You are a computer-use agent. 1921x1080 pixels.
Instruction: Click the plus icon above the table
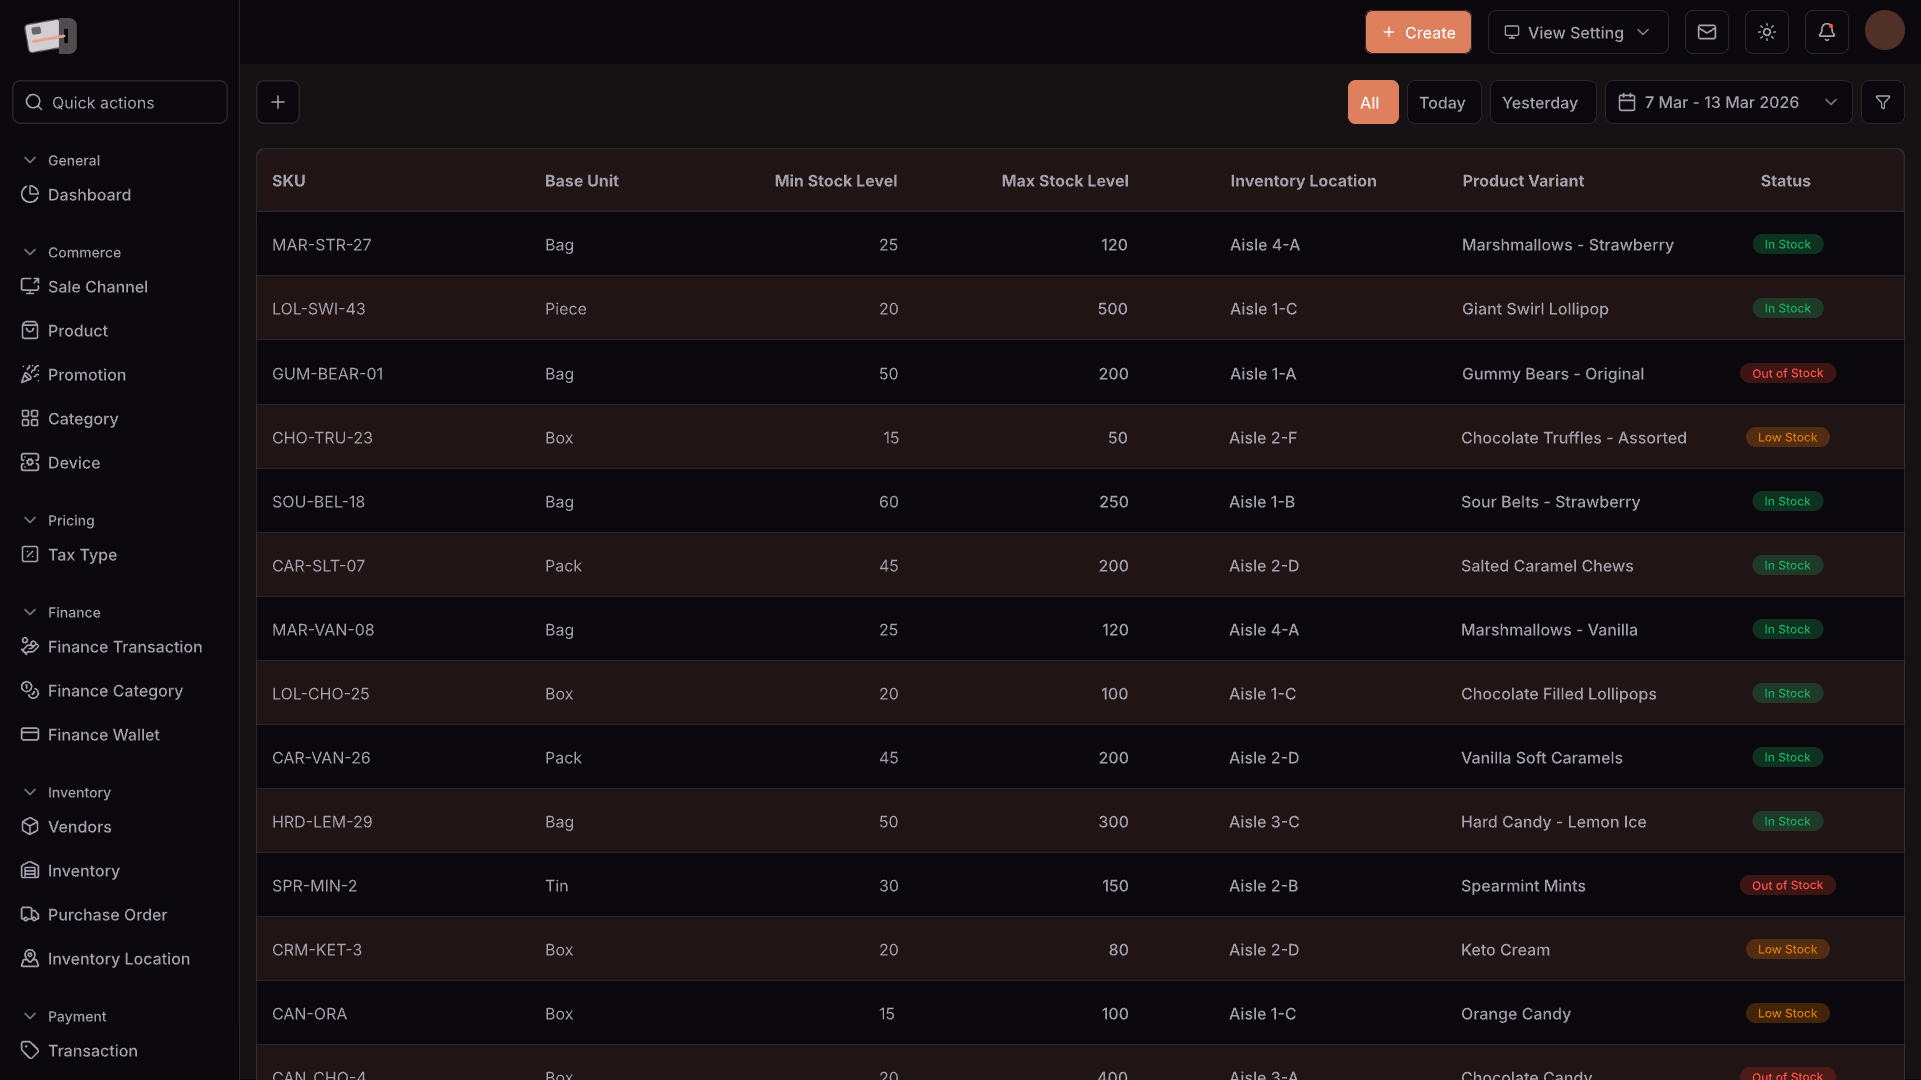278,102
